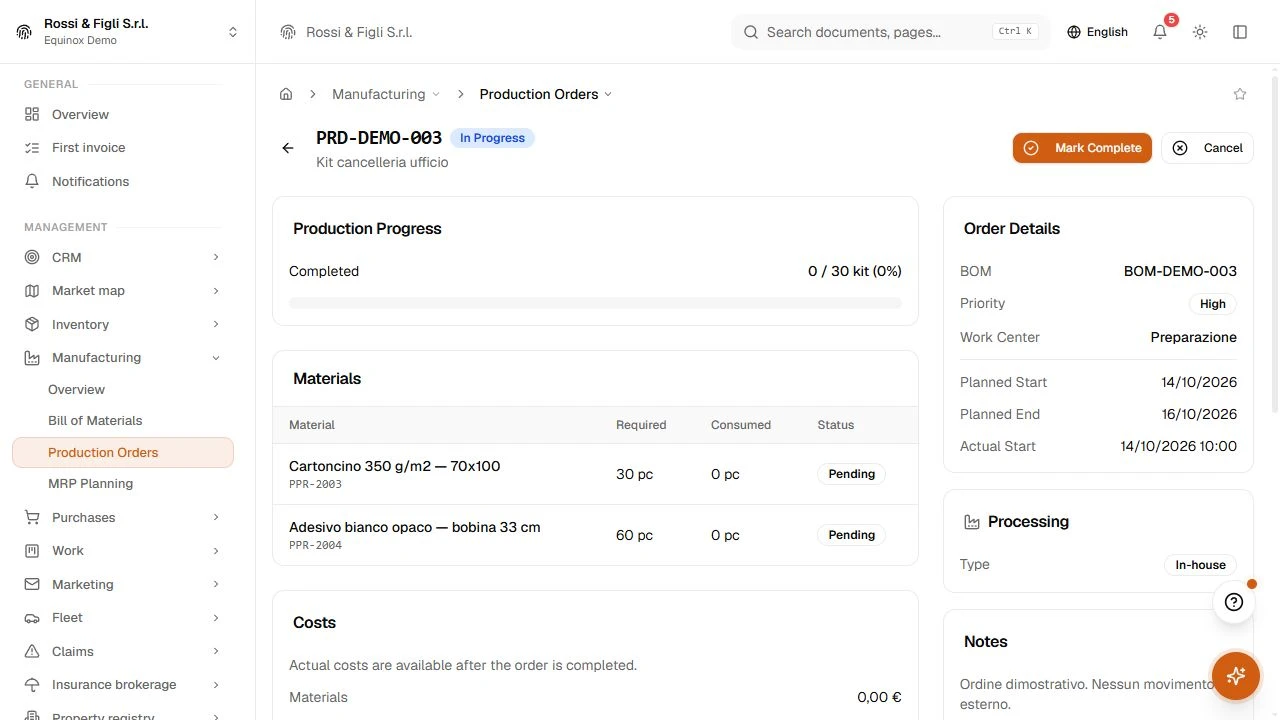
Task: Click the Inventory box icon
Action: (x=32, y=324)
